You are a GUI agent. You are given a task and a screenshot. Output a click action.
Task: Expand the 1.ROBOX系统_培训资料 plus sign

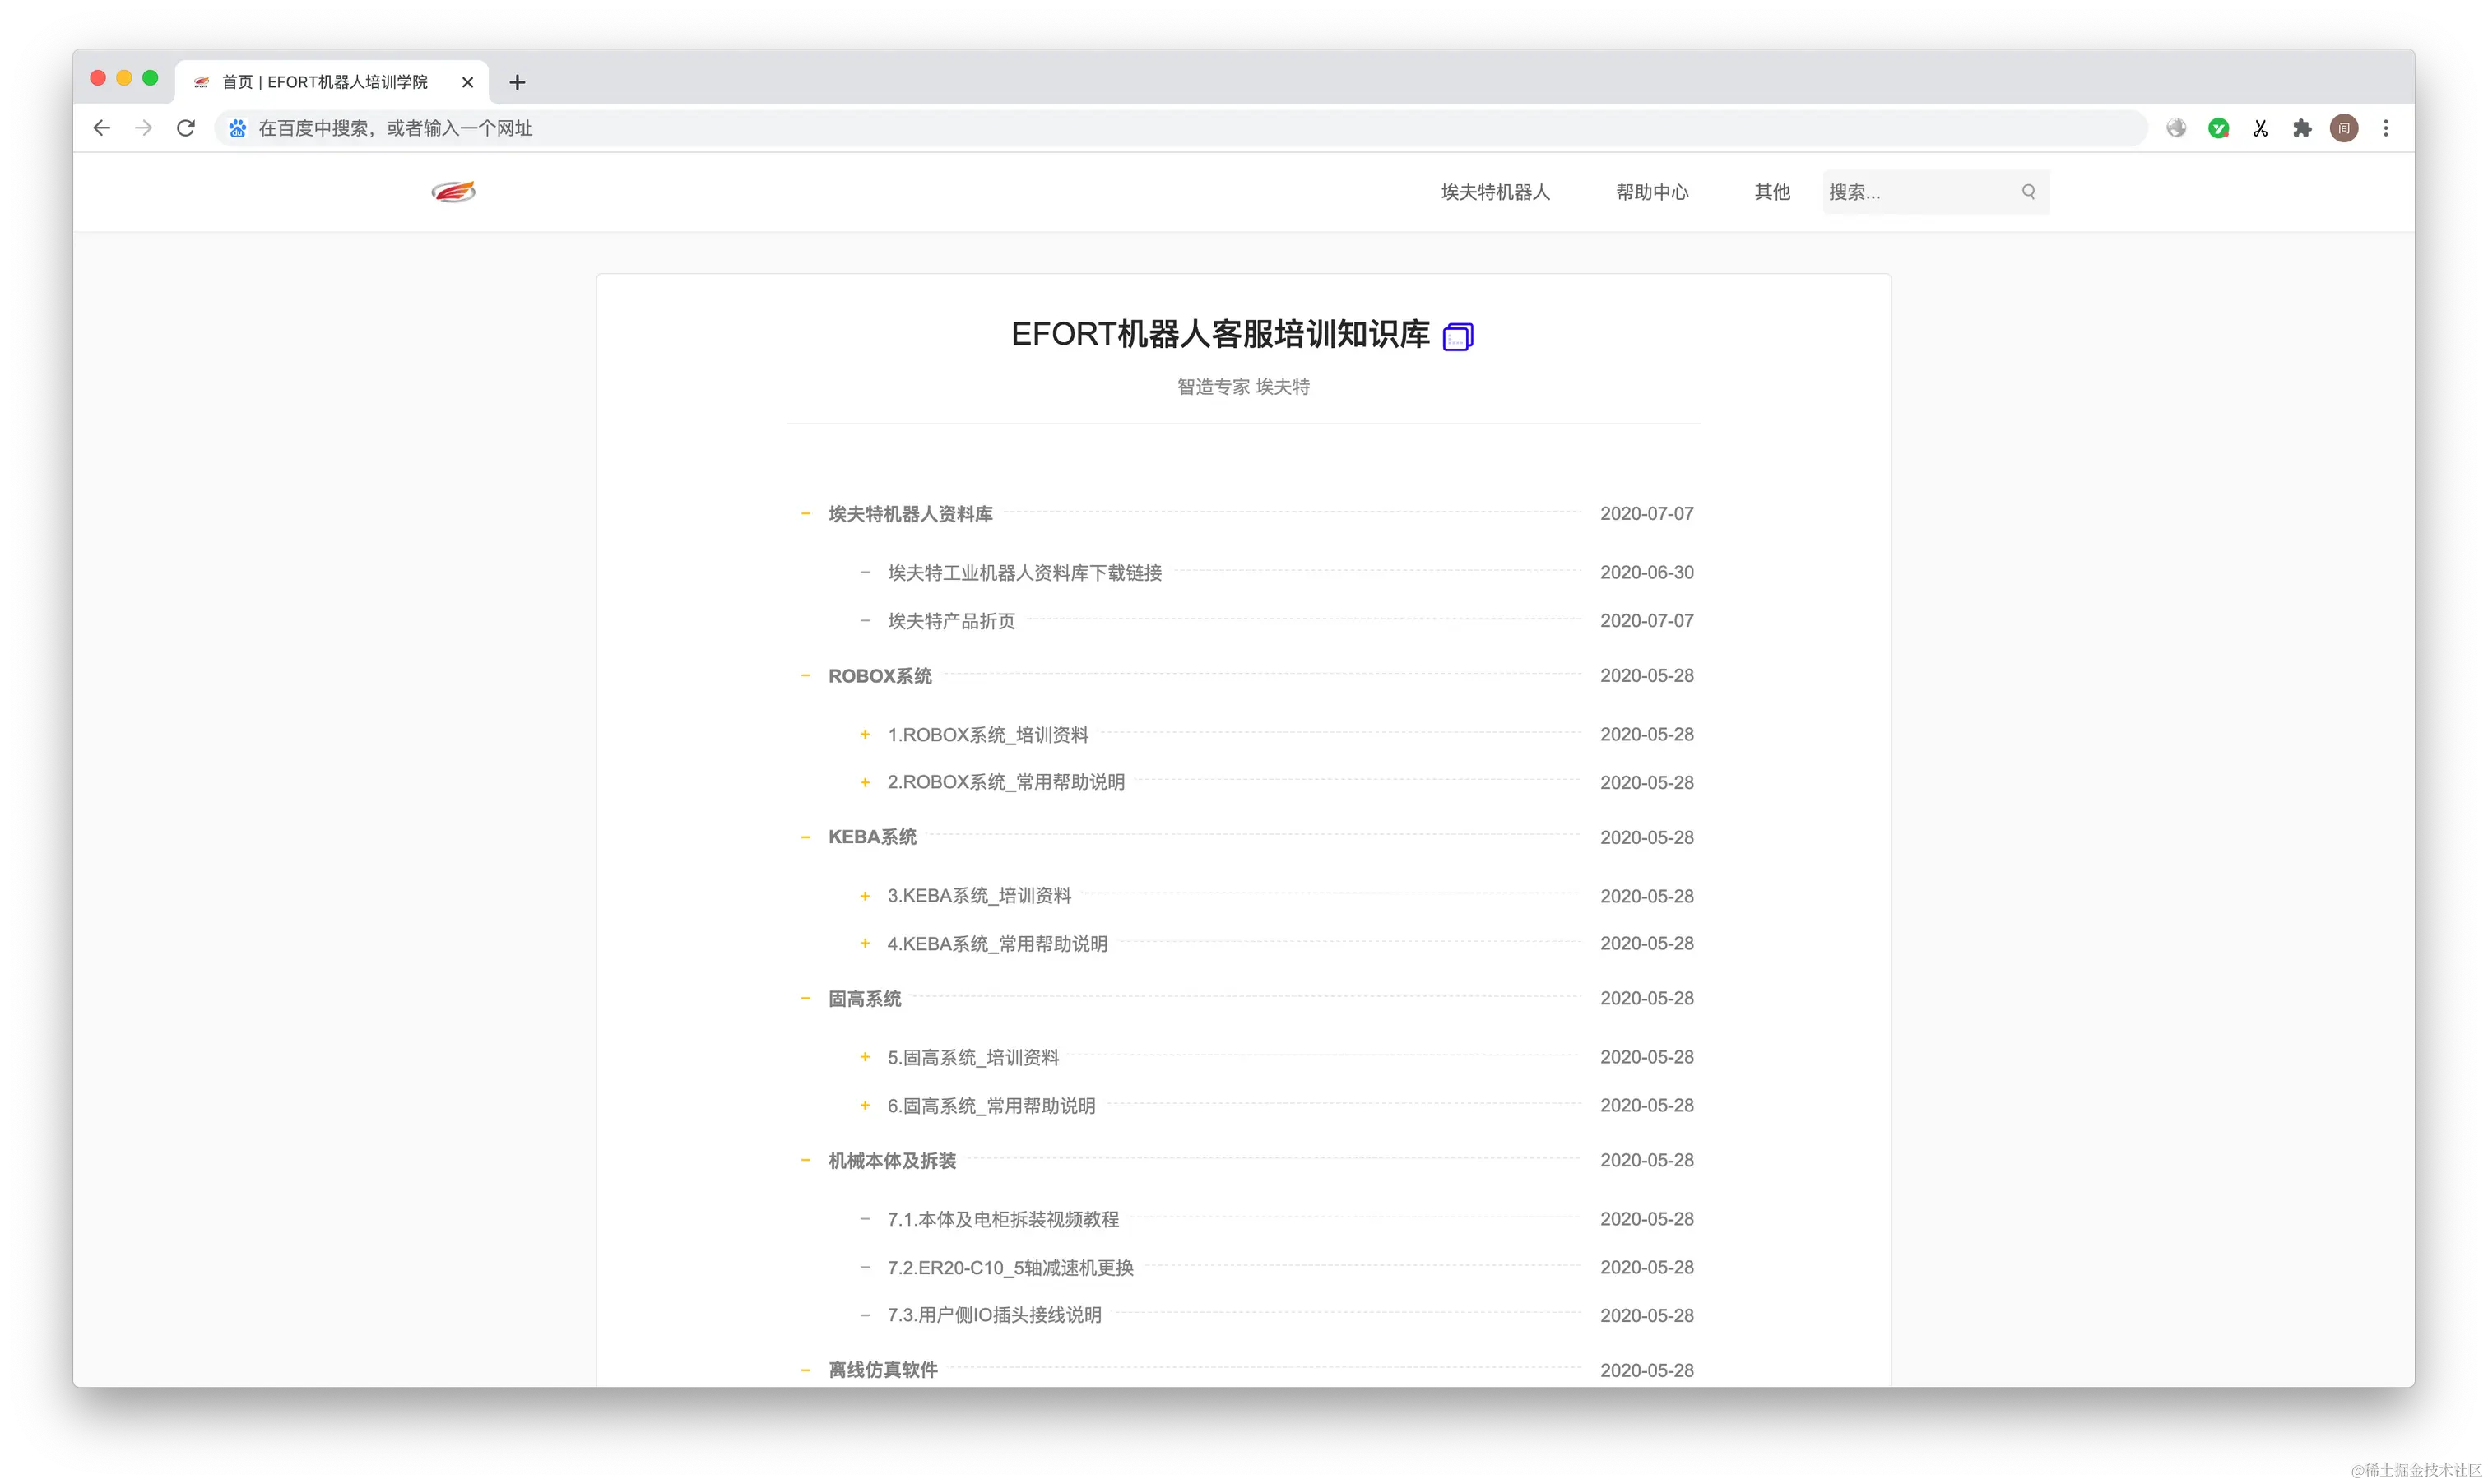coord(865,734)
